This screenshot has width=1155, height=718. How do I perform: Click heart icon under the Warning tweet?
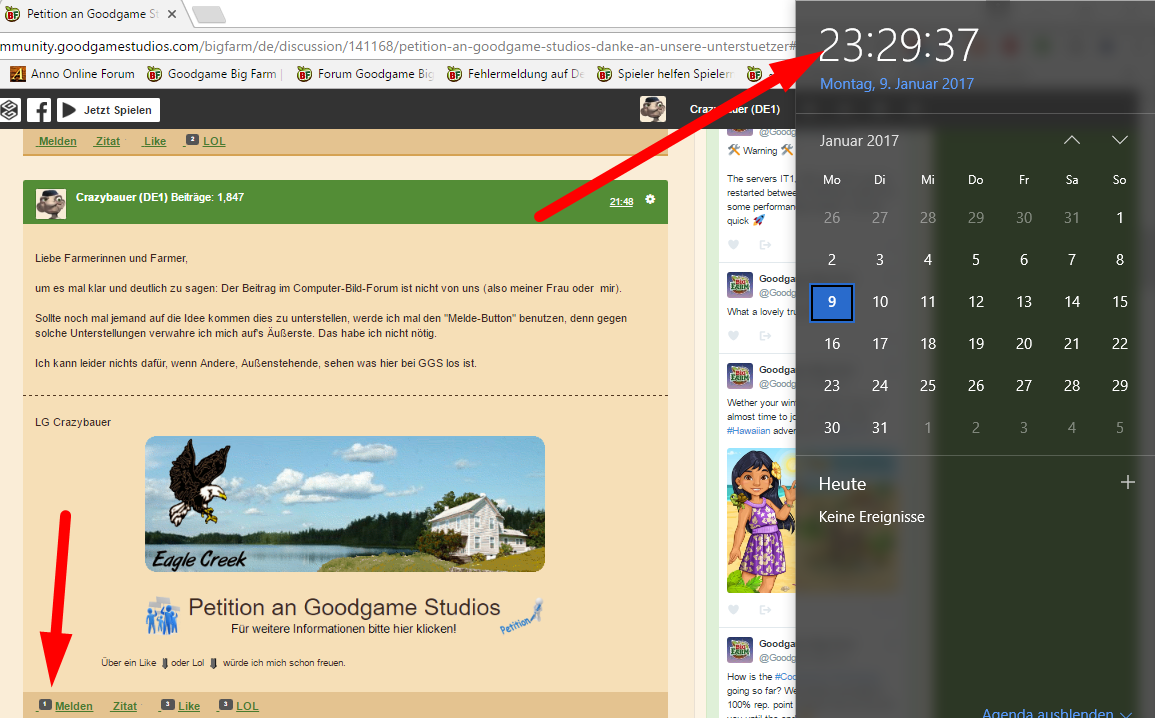(x=733, y=244)
